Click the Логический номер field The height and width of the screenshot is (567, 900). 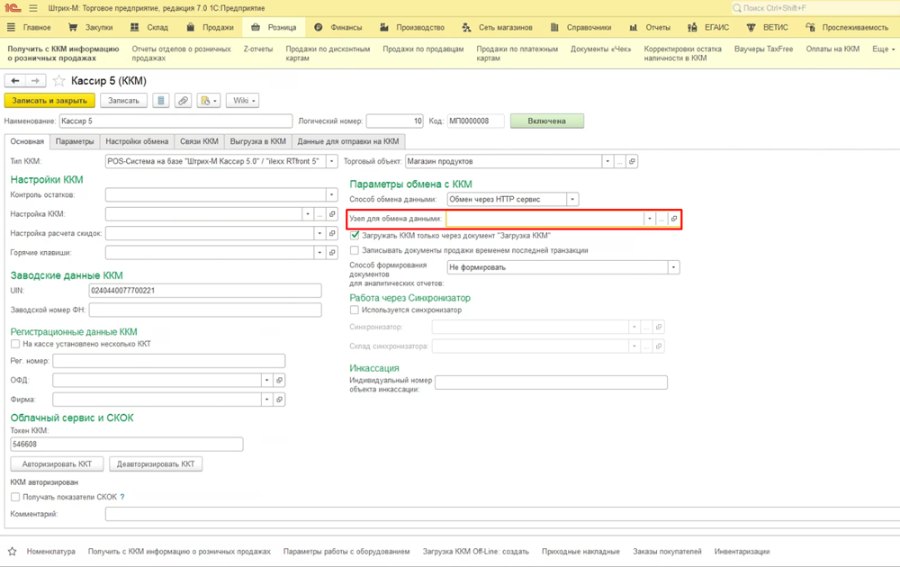[395, 121]
